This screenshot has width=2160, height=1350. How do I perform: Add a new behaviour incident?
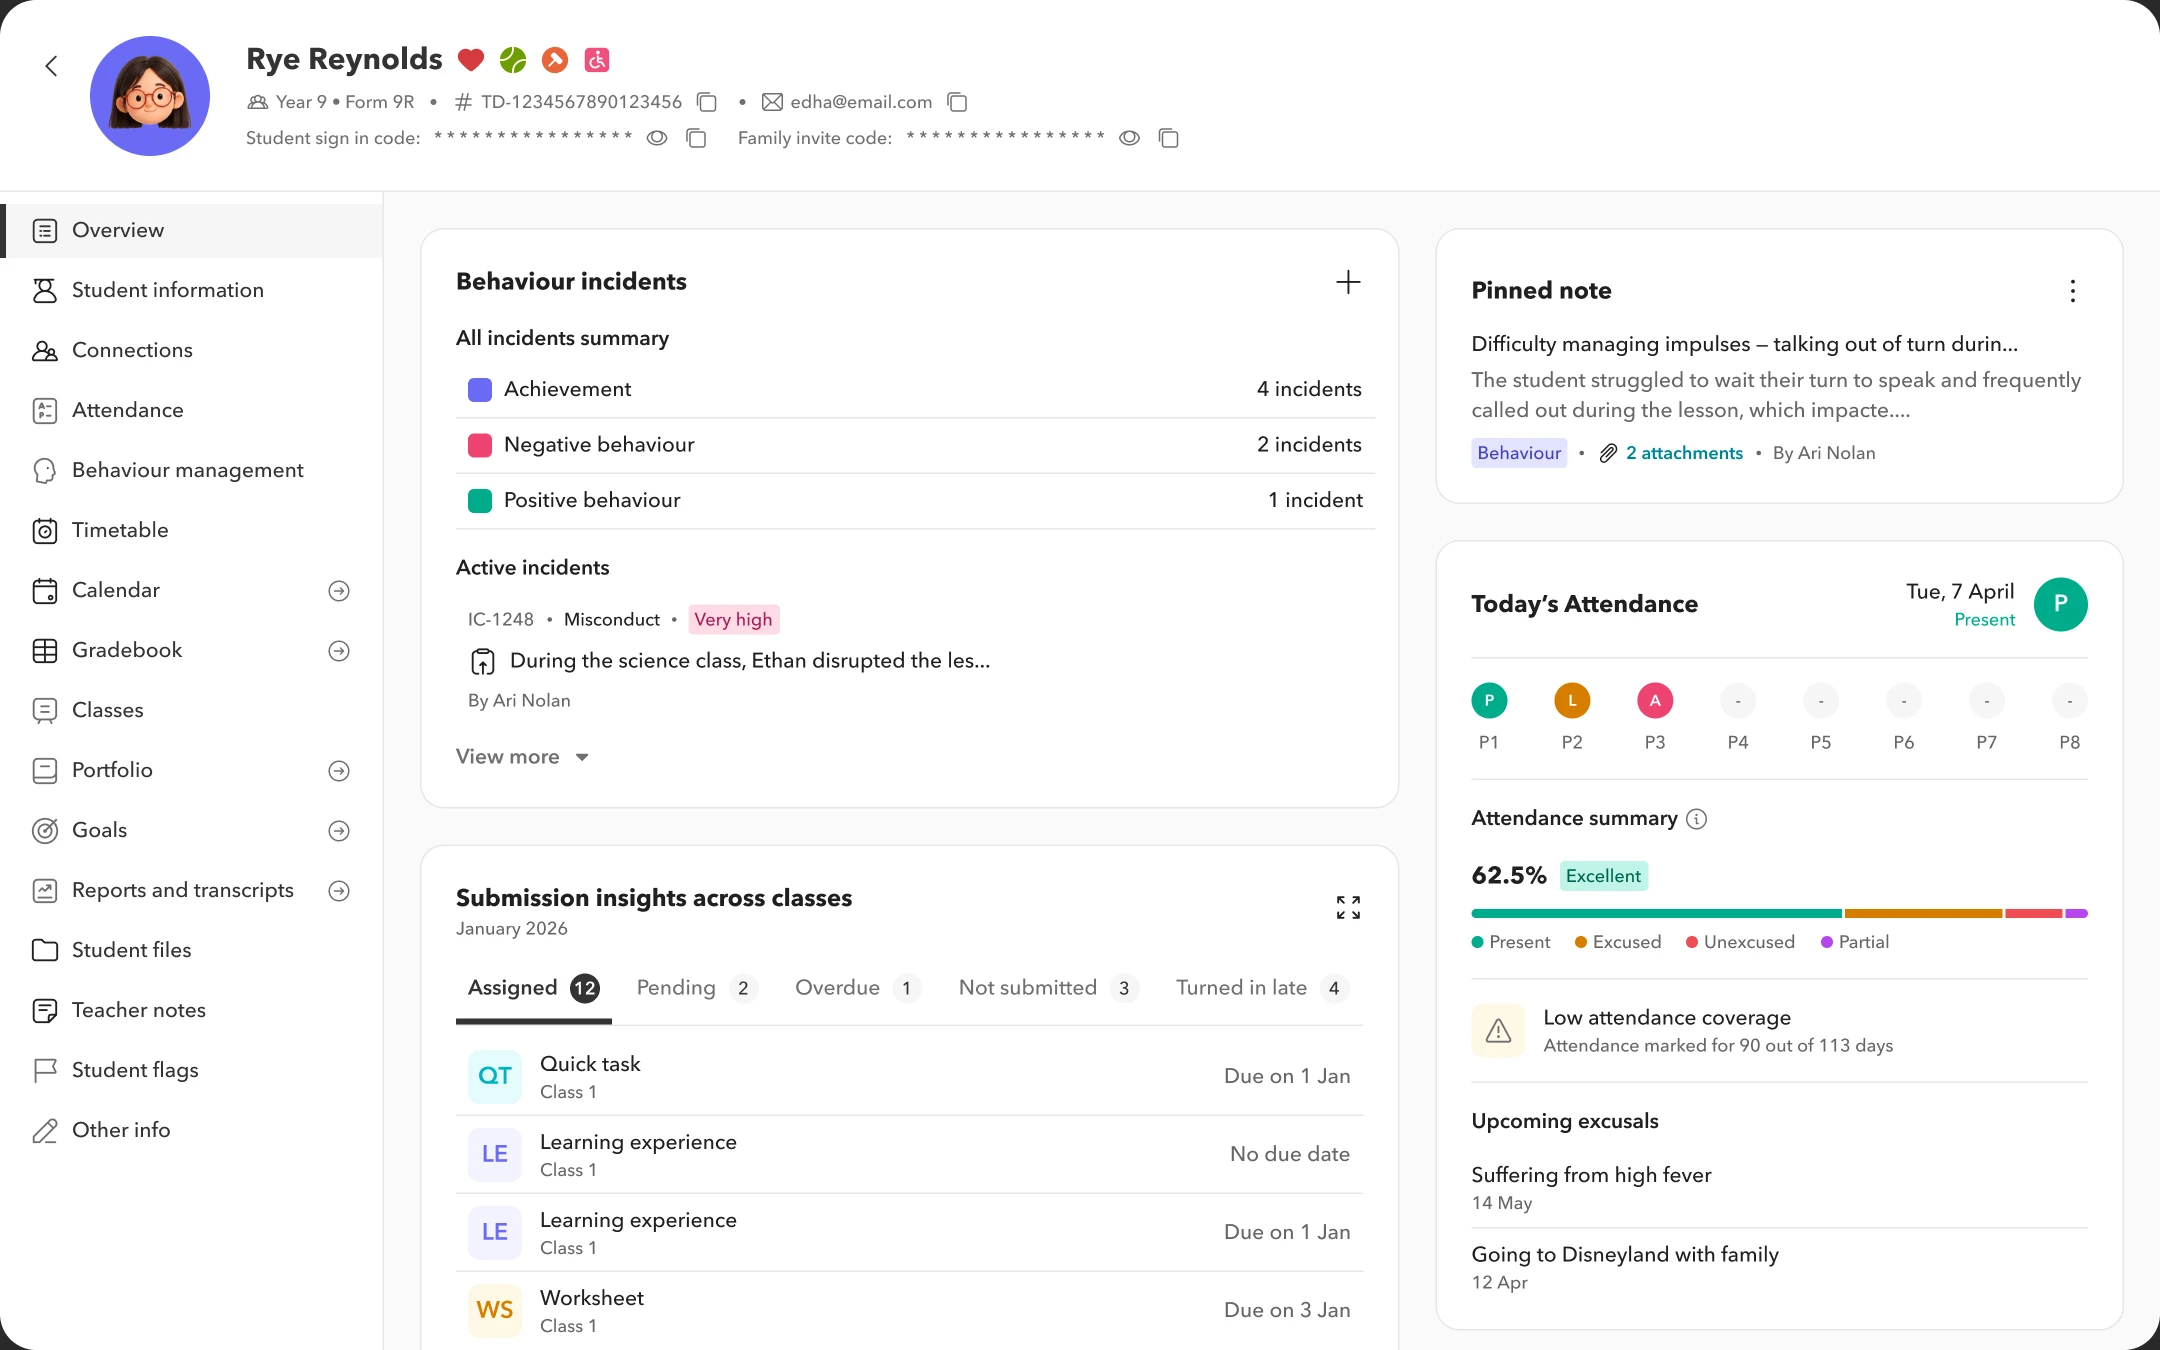pyautogui.click(x=1348, y=282)
